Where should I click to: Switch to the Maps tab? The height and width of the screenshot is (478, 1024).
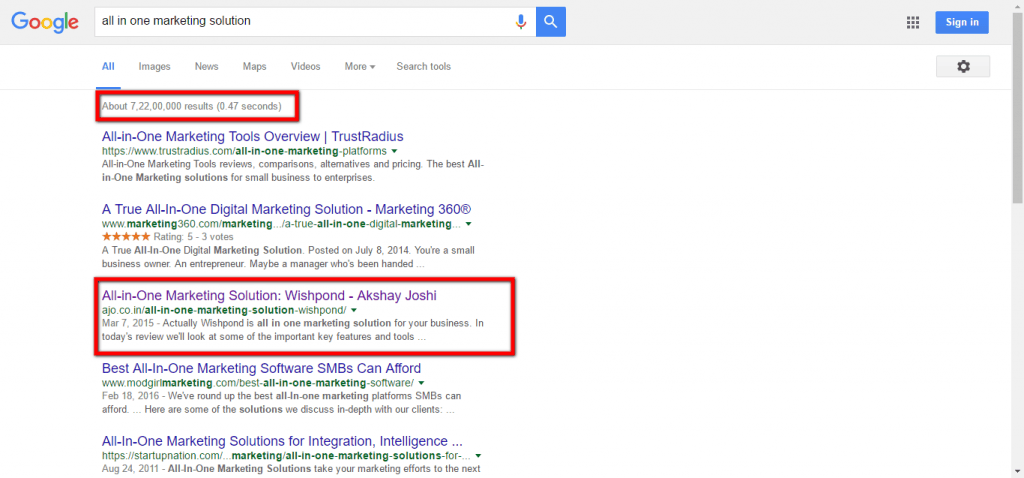tap(254, 67)
